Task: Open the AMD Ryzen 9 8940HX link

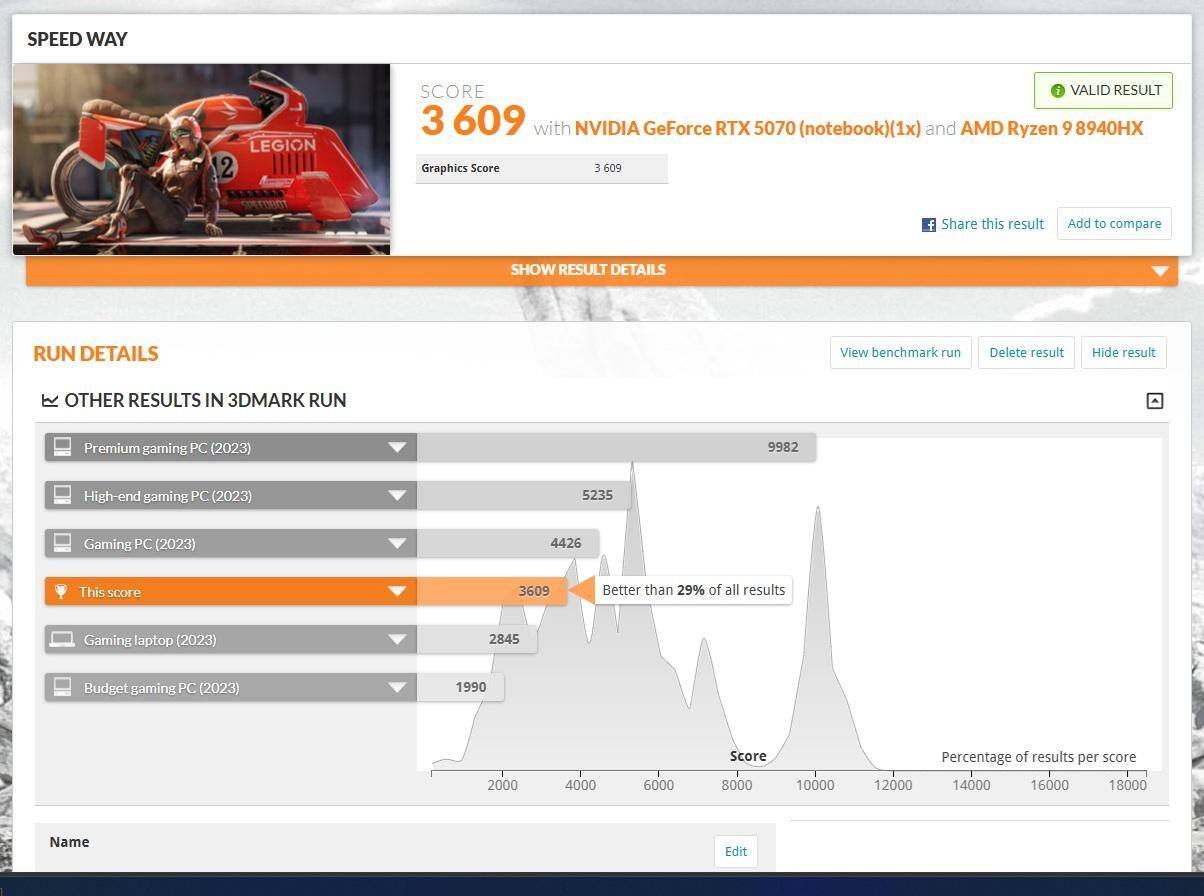Action: (x=1051, y=128)
